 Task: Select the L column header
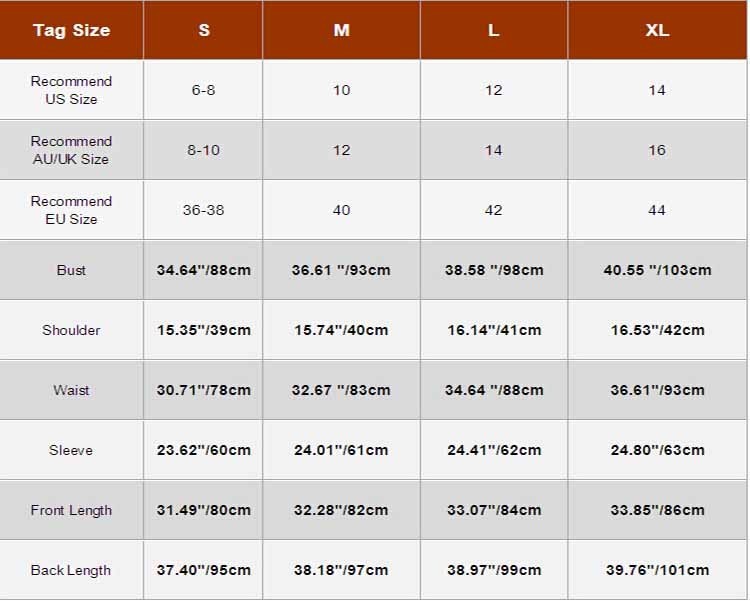coord(494,30)
